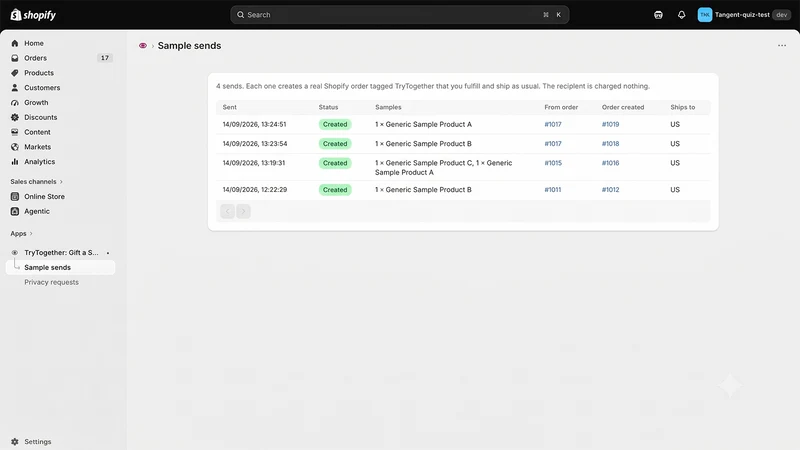Open the Tangent-quiz-test account menu
Image resolution: width=800 pixels, height=450 pixels.
(x=744, y=15)
